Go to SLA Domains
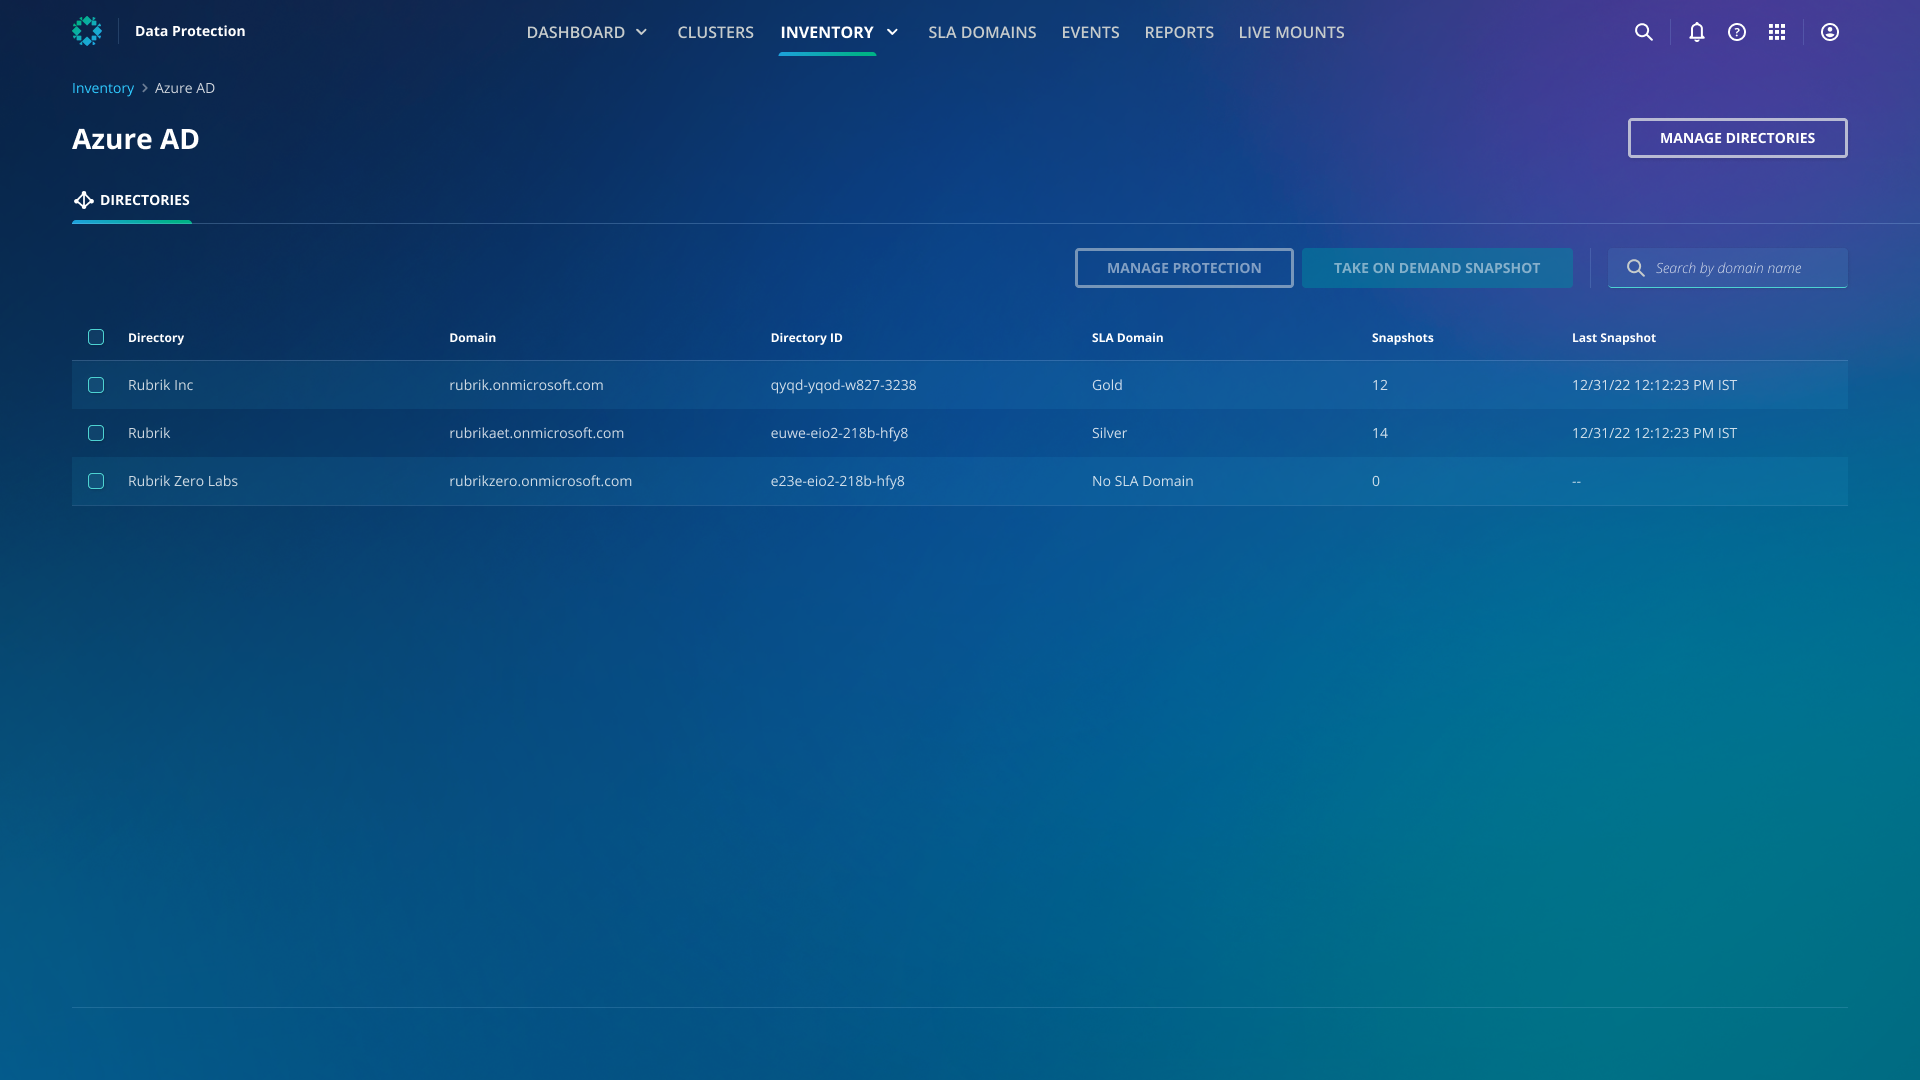 [982, 32]
